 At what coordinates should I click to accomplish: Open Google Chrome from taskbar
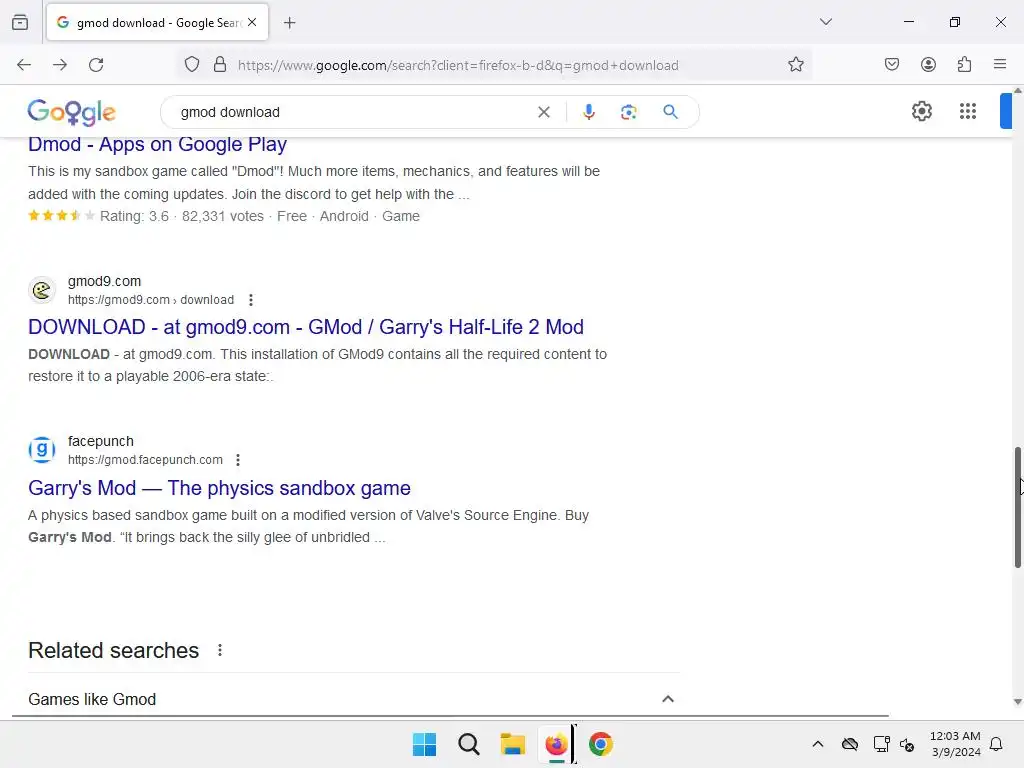click(601, 744)
